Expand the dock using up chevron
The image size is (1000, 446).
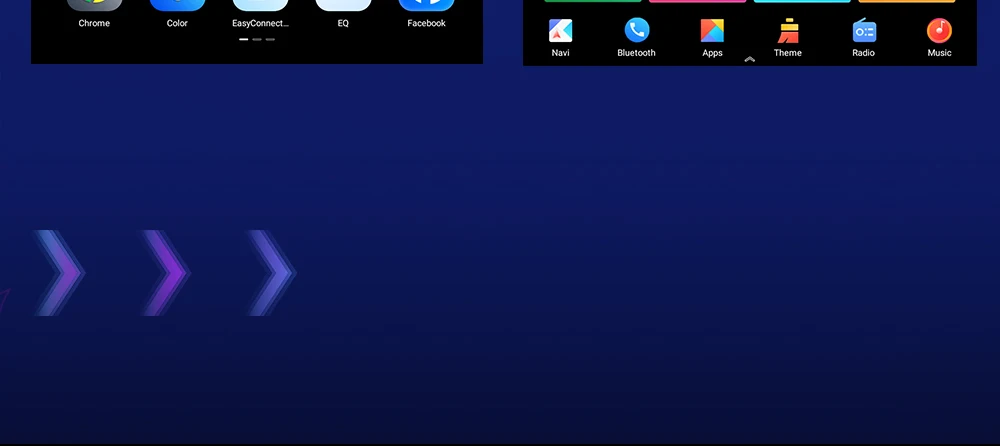pyautogui.click(x=750, y=59)
